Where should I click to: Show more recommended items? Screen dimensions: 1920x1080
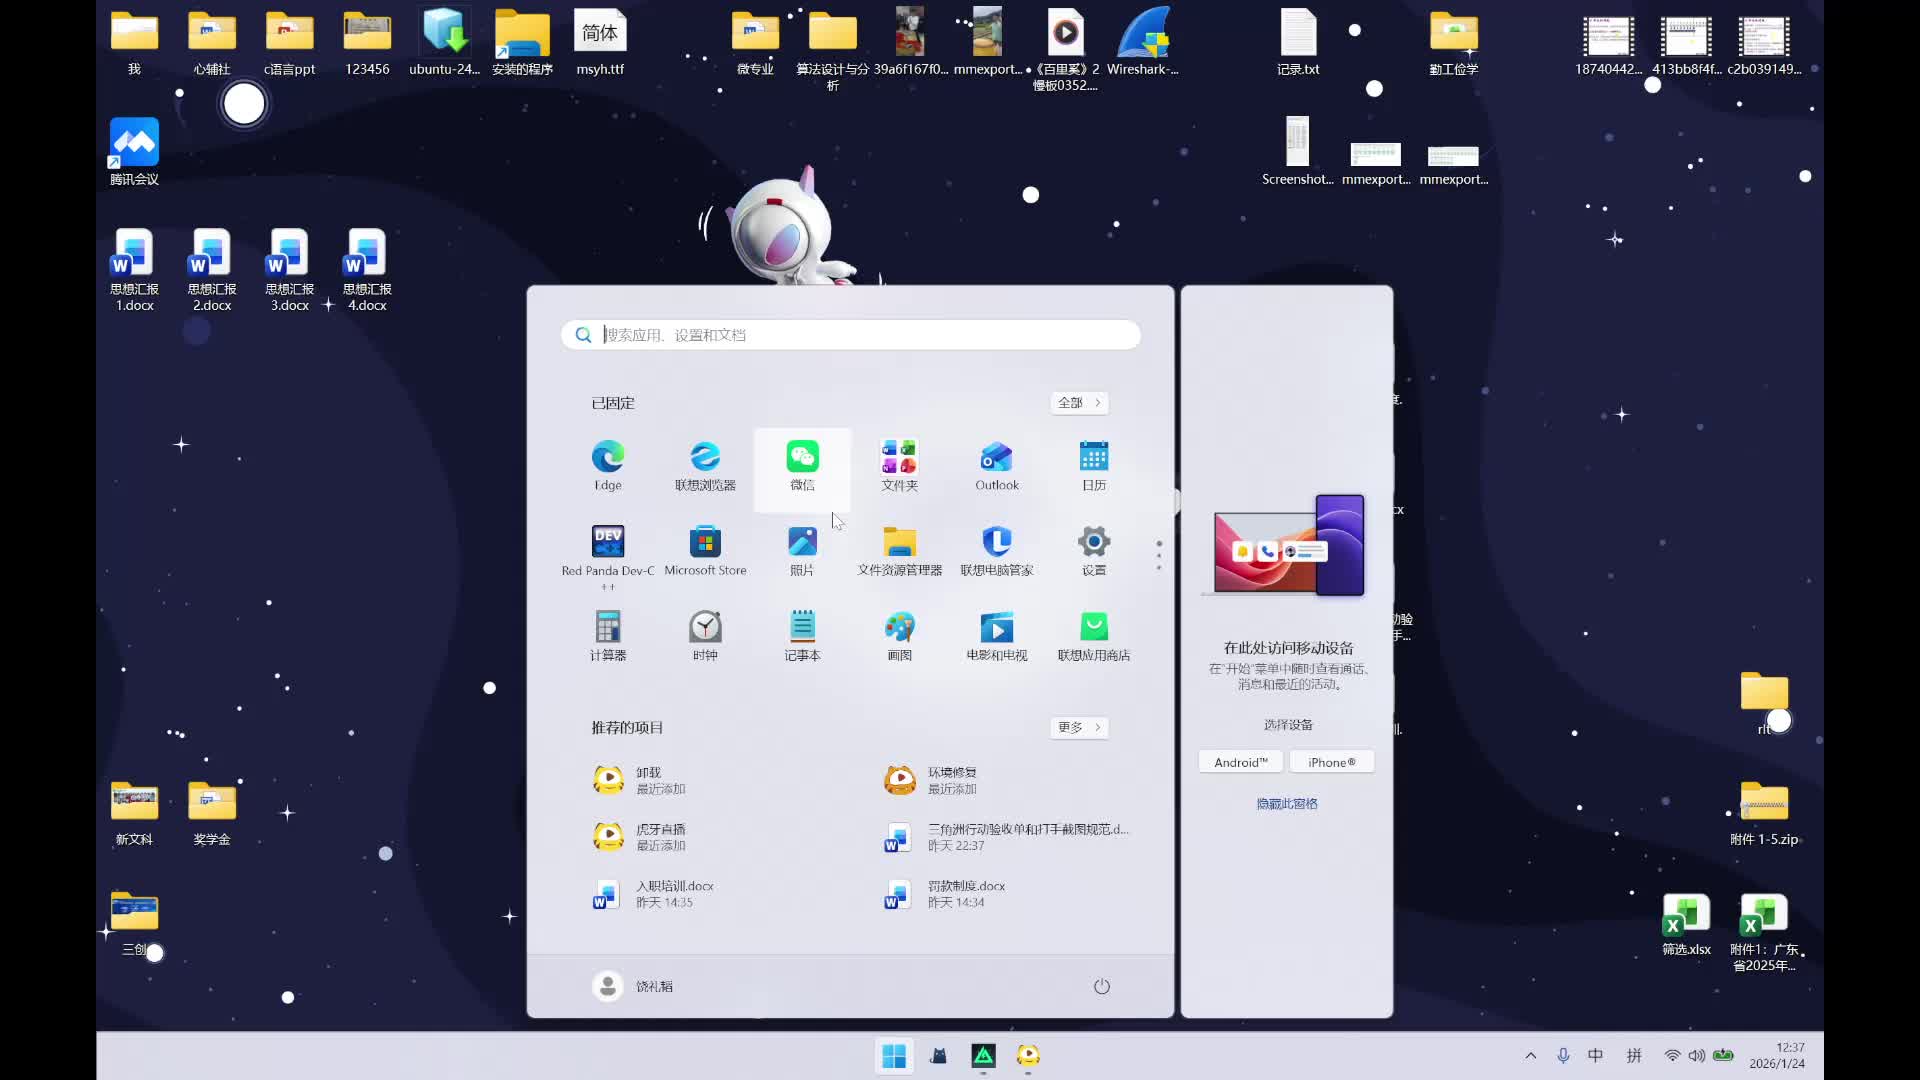pyautogui.click(x=1079, y=727)
